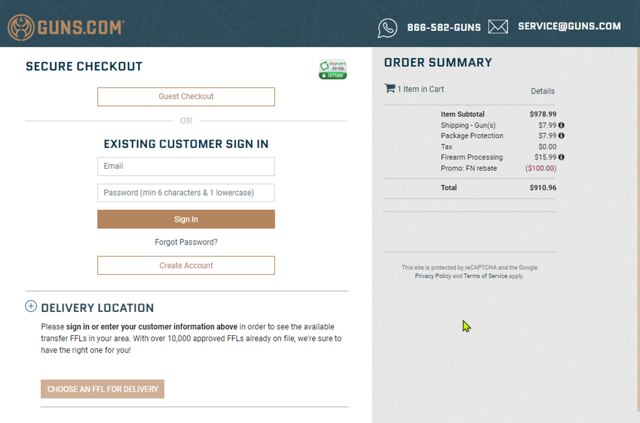Click the Create Account button
Viewport: 640px width, 423px height.
pyautogui.click(x=186, y=266)
